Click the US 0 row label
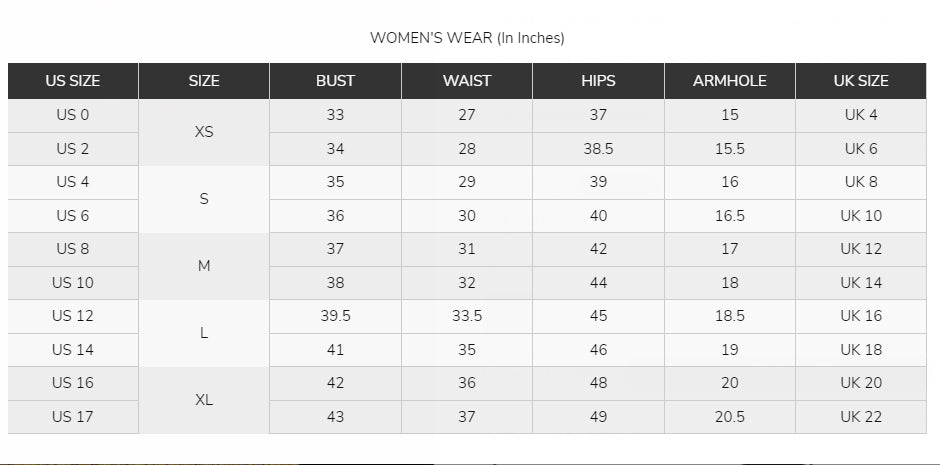 pyautogui.click(x=73, y=115)
